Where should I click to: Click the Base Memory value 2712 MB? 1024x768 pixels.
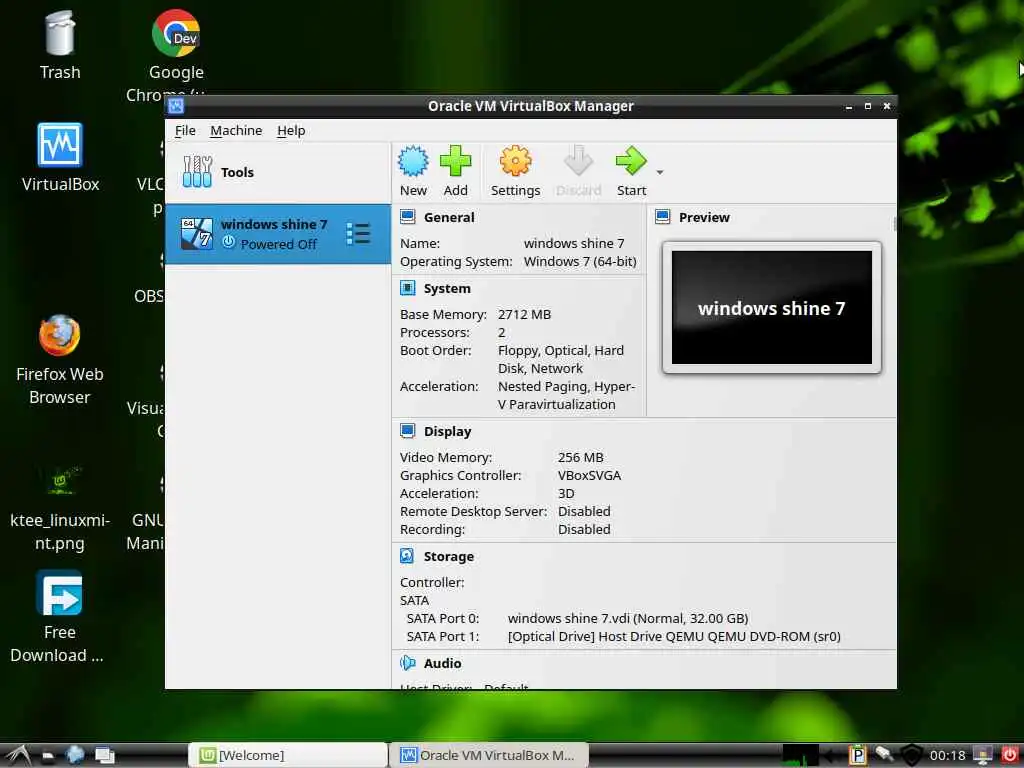(x=524, y=315)
